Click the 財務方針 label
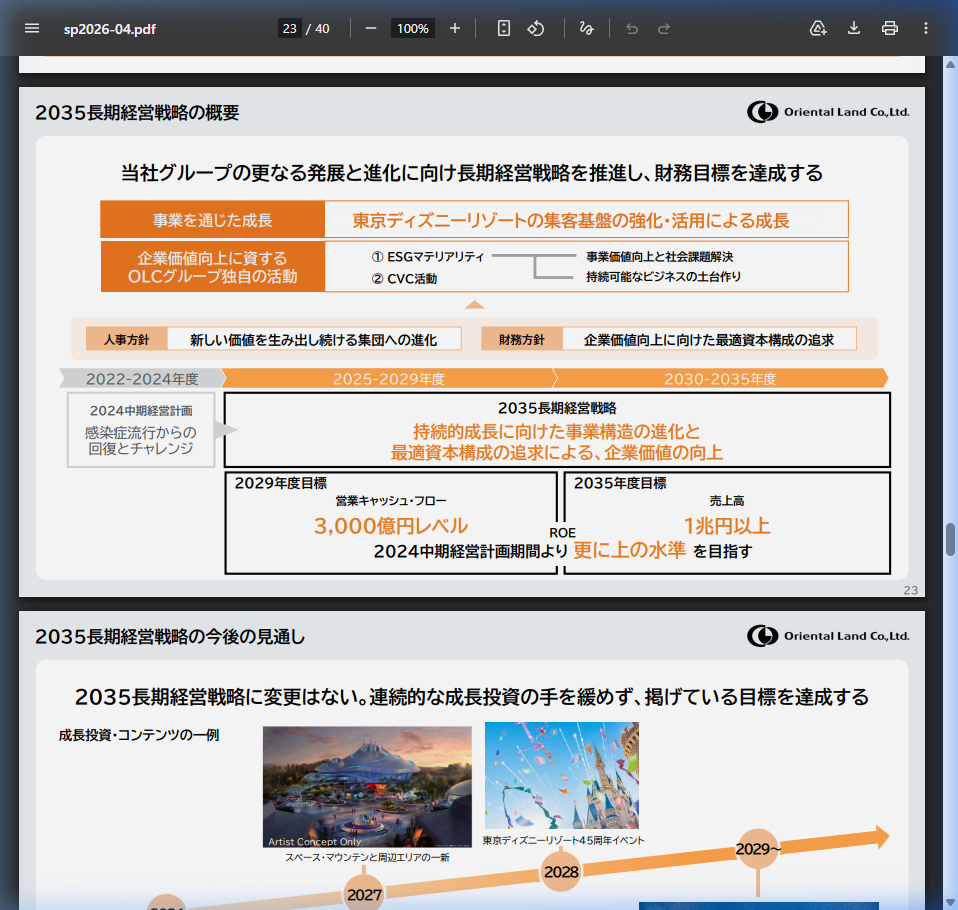958x910 pixels. (x=521, y=339)
